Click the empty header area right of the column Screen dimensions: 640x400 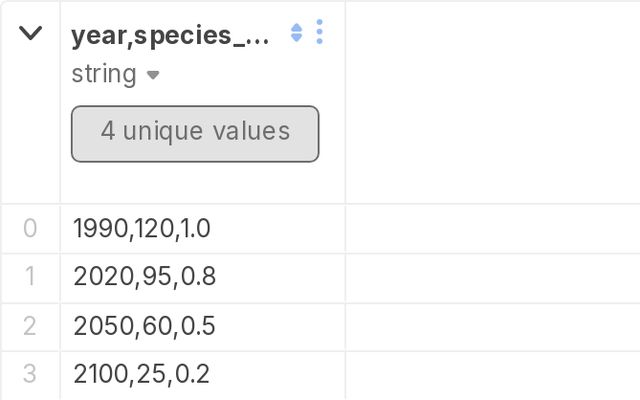tap(490, 100)
